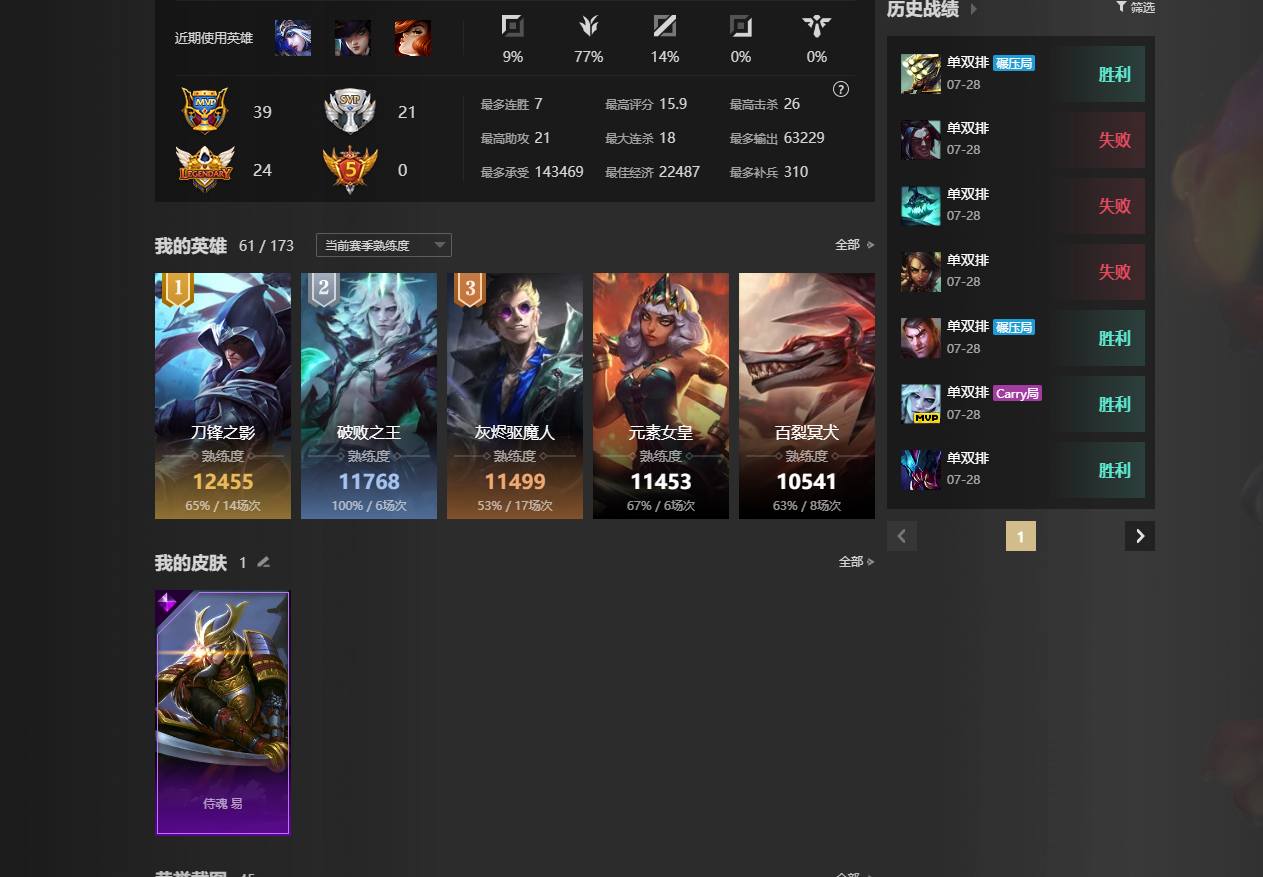Go to previous match history page
Image resolution: width=1263 pixels, height=877 pixels.
tap(902, 536)
